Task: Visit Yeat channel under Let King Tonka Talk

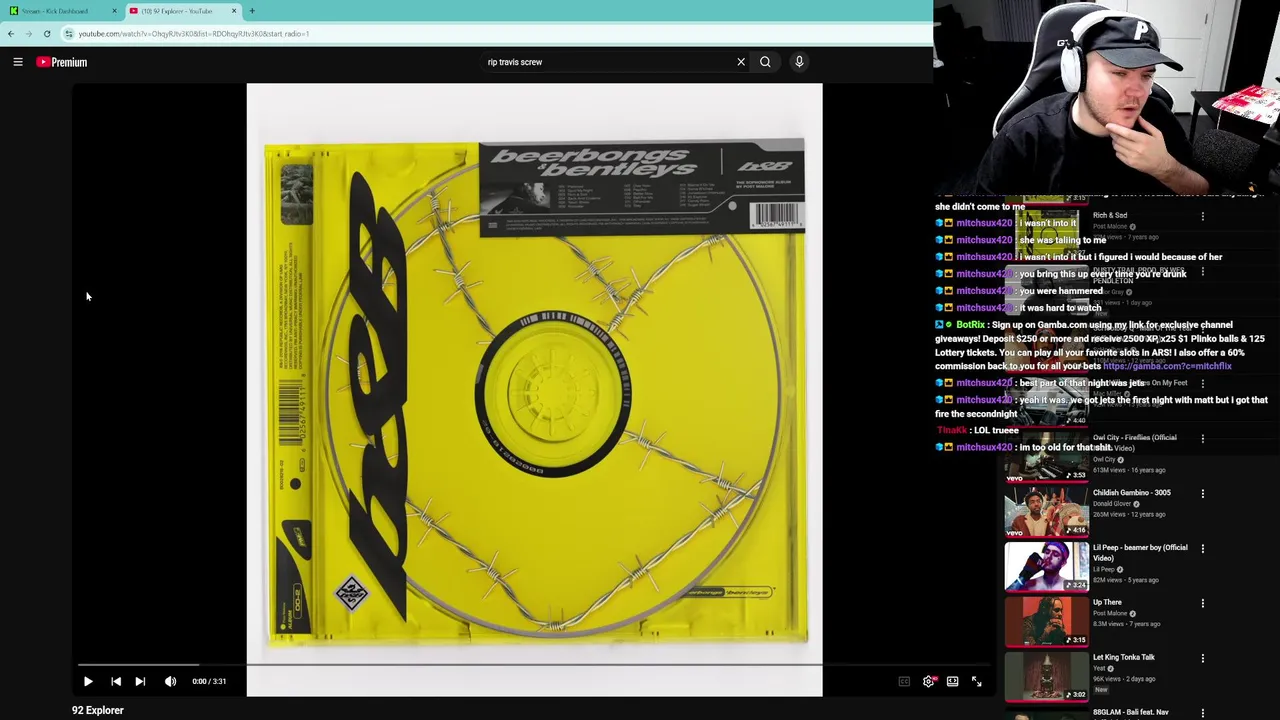Action: pyautogui.click(x=1099, y=669)
